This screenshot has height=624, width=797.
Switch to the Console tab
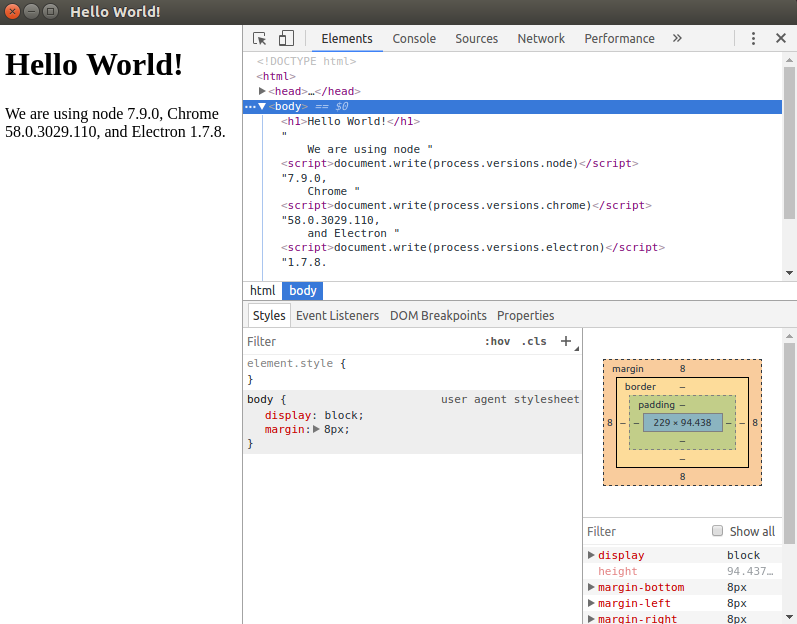pyautogui.click(x=414, y=39)
